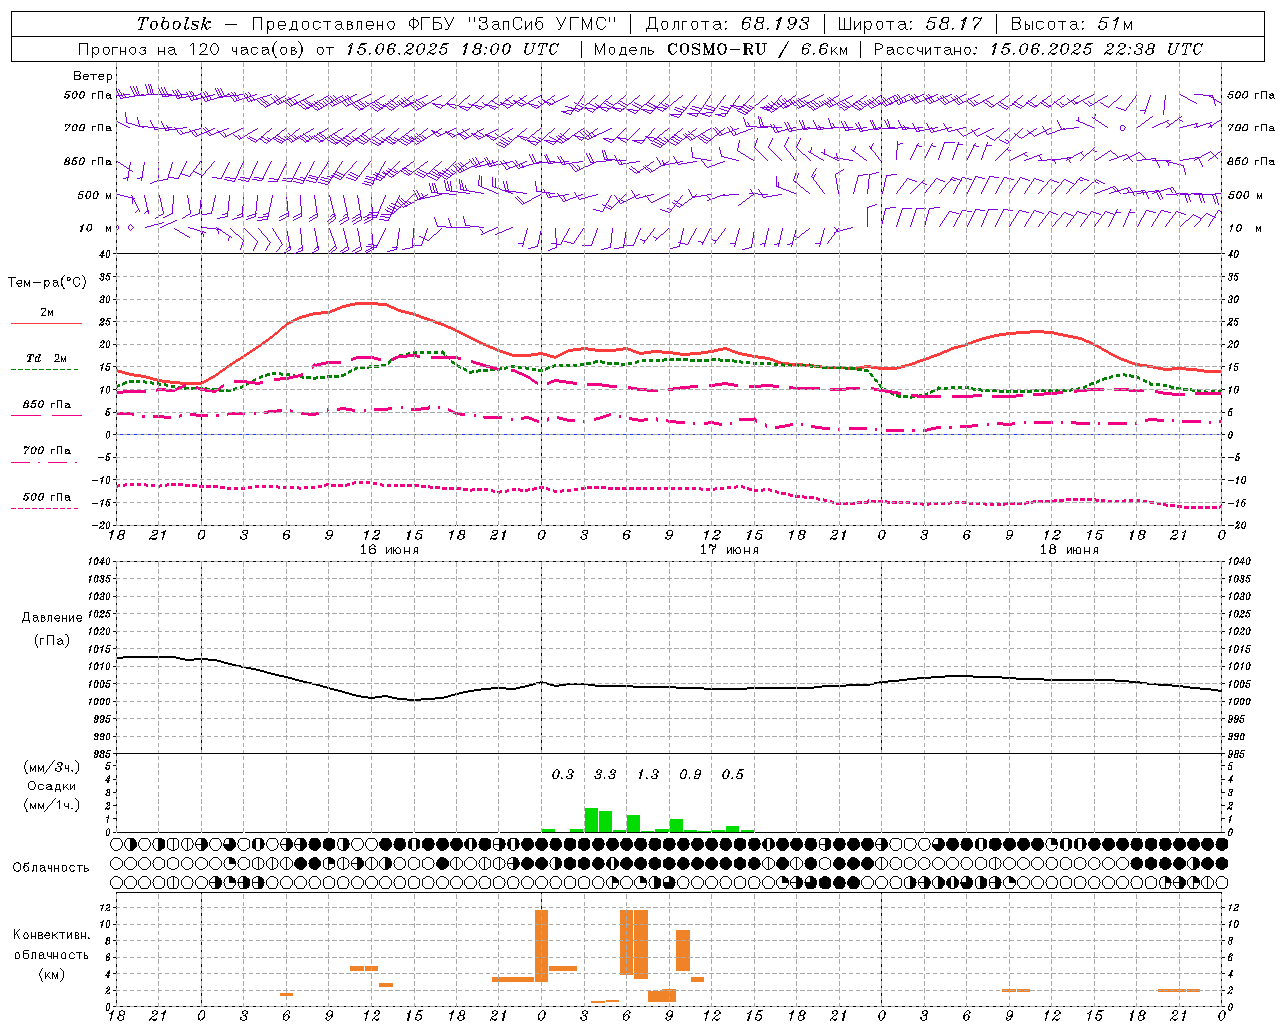Click the 'Тем-ра(°C)' temperature panel label
The height and width of the screenshot is (1024, 1280).
pos(47,283)
